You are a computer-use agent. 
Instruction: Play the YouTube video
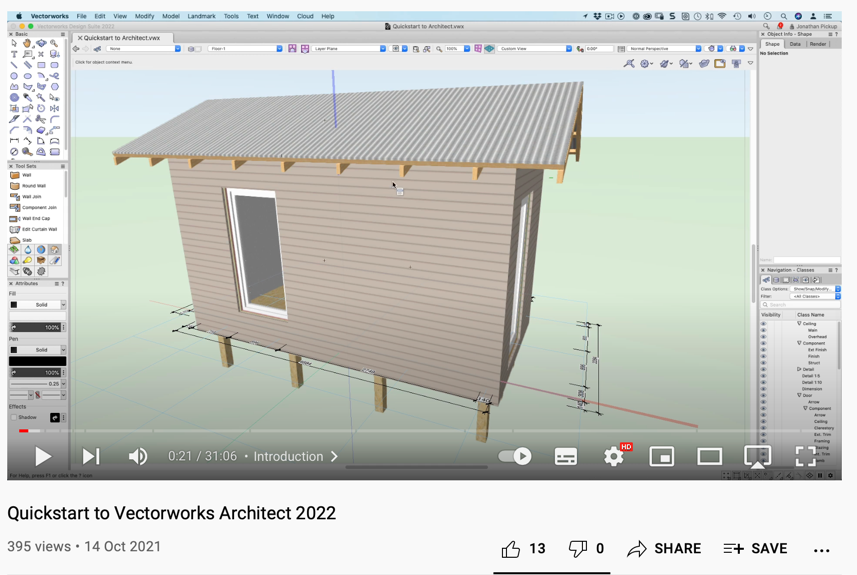[43, 456]
